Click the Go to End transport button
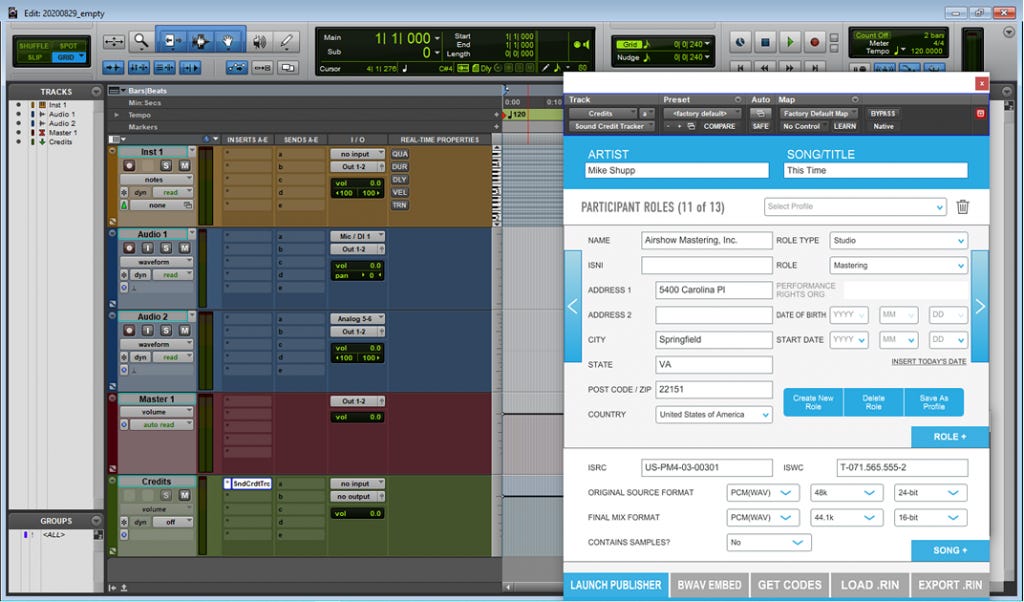The image size is (1024, 602). [814, 67]
